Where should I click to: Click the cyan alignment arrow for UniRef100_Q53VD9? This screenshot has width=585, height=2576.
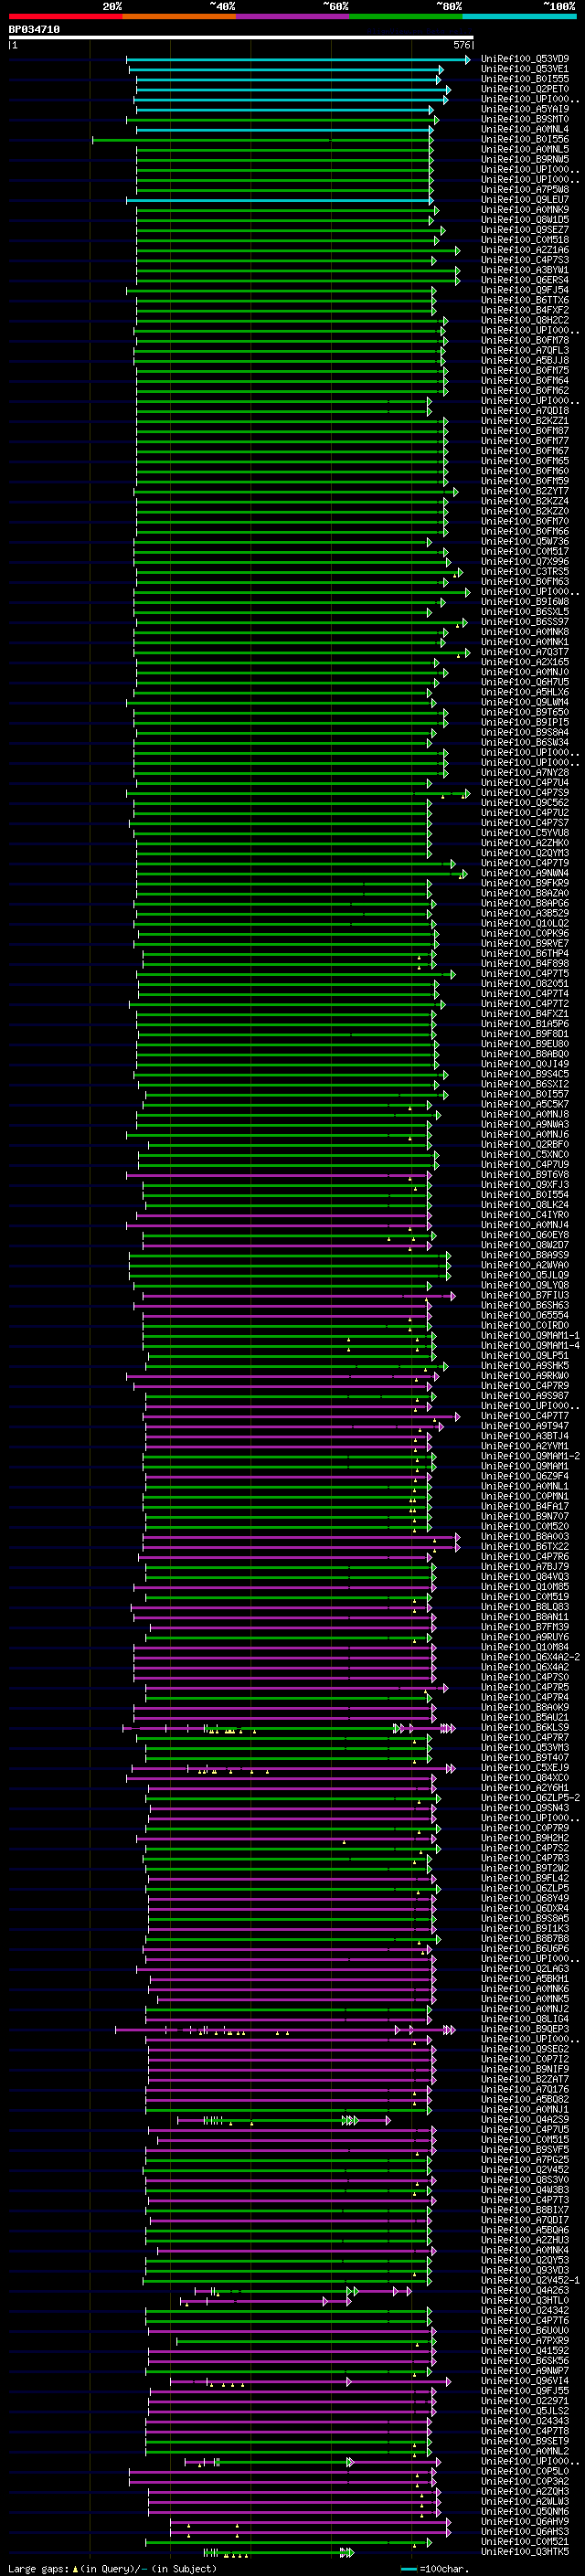298,59
